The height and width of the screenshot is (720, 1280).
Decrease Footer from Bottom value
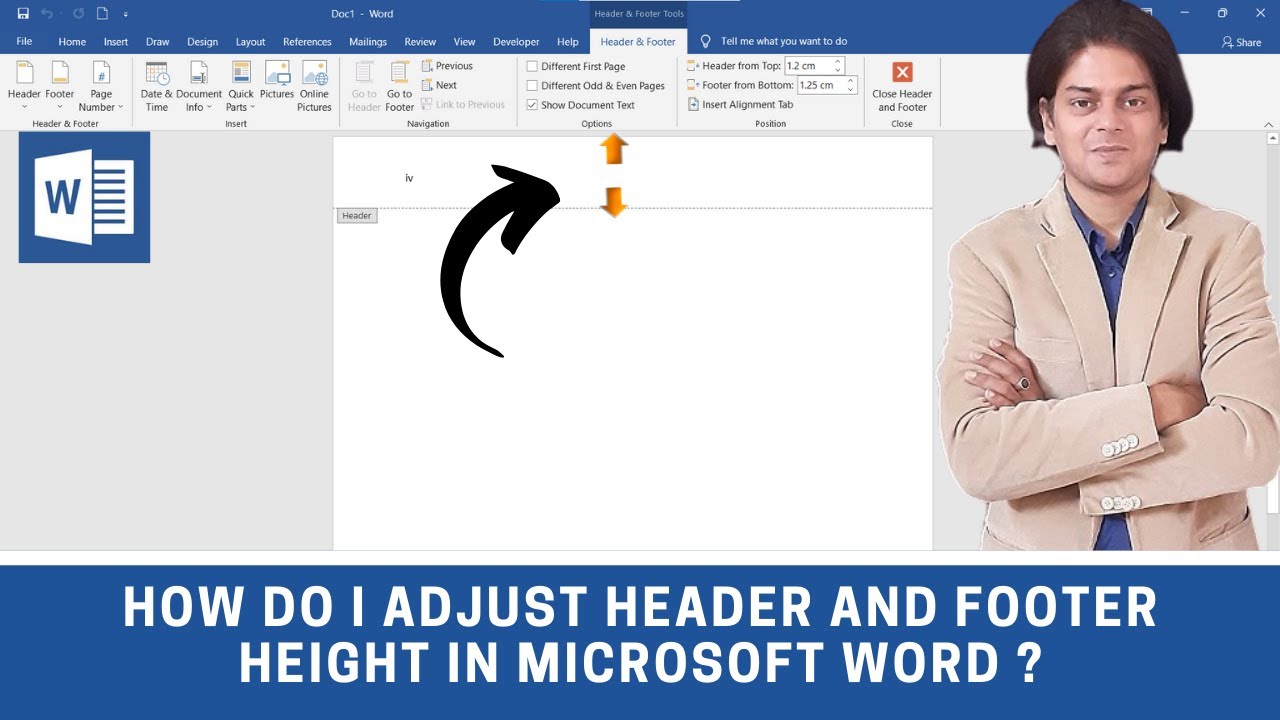[x=852, y=90]
